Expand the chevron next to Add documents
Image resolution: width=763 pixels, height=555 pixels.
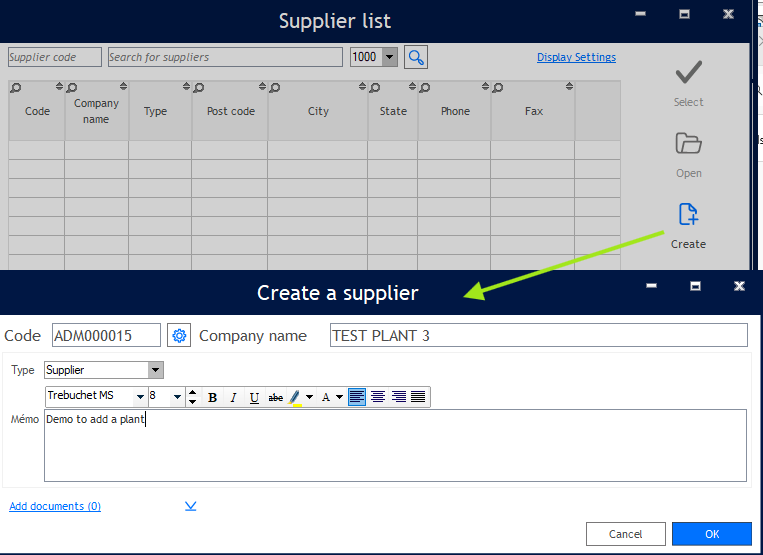point(191,506)
